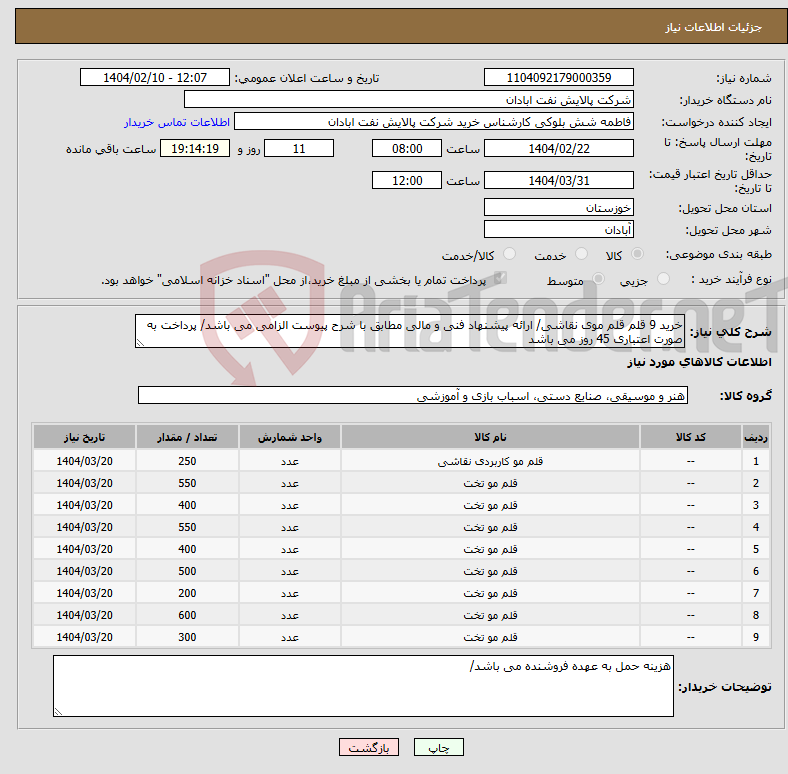Viewport: 788px width, 774px height.
Task: Open buyer contact info link
Action: [x=177, y=122]
